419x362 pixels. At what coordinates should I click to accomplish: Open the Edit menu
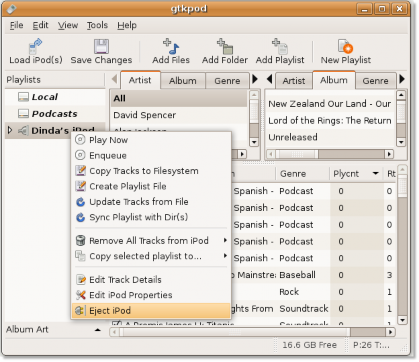click(40, 25)
